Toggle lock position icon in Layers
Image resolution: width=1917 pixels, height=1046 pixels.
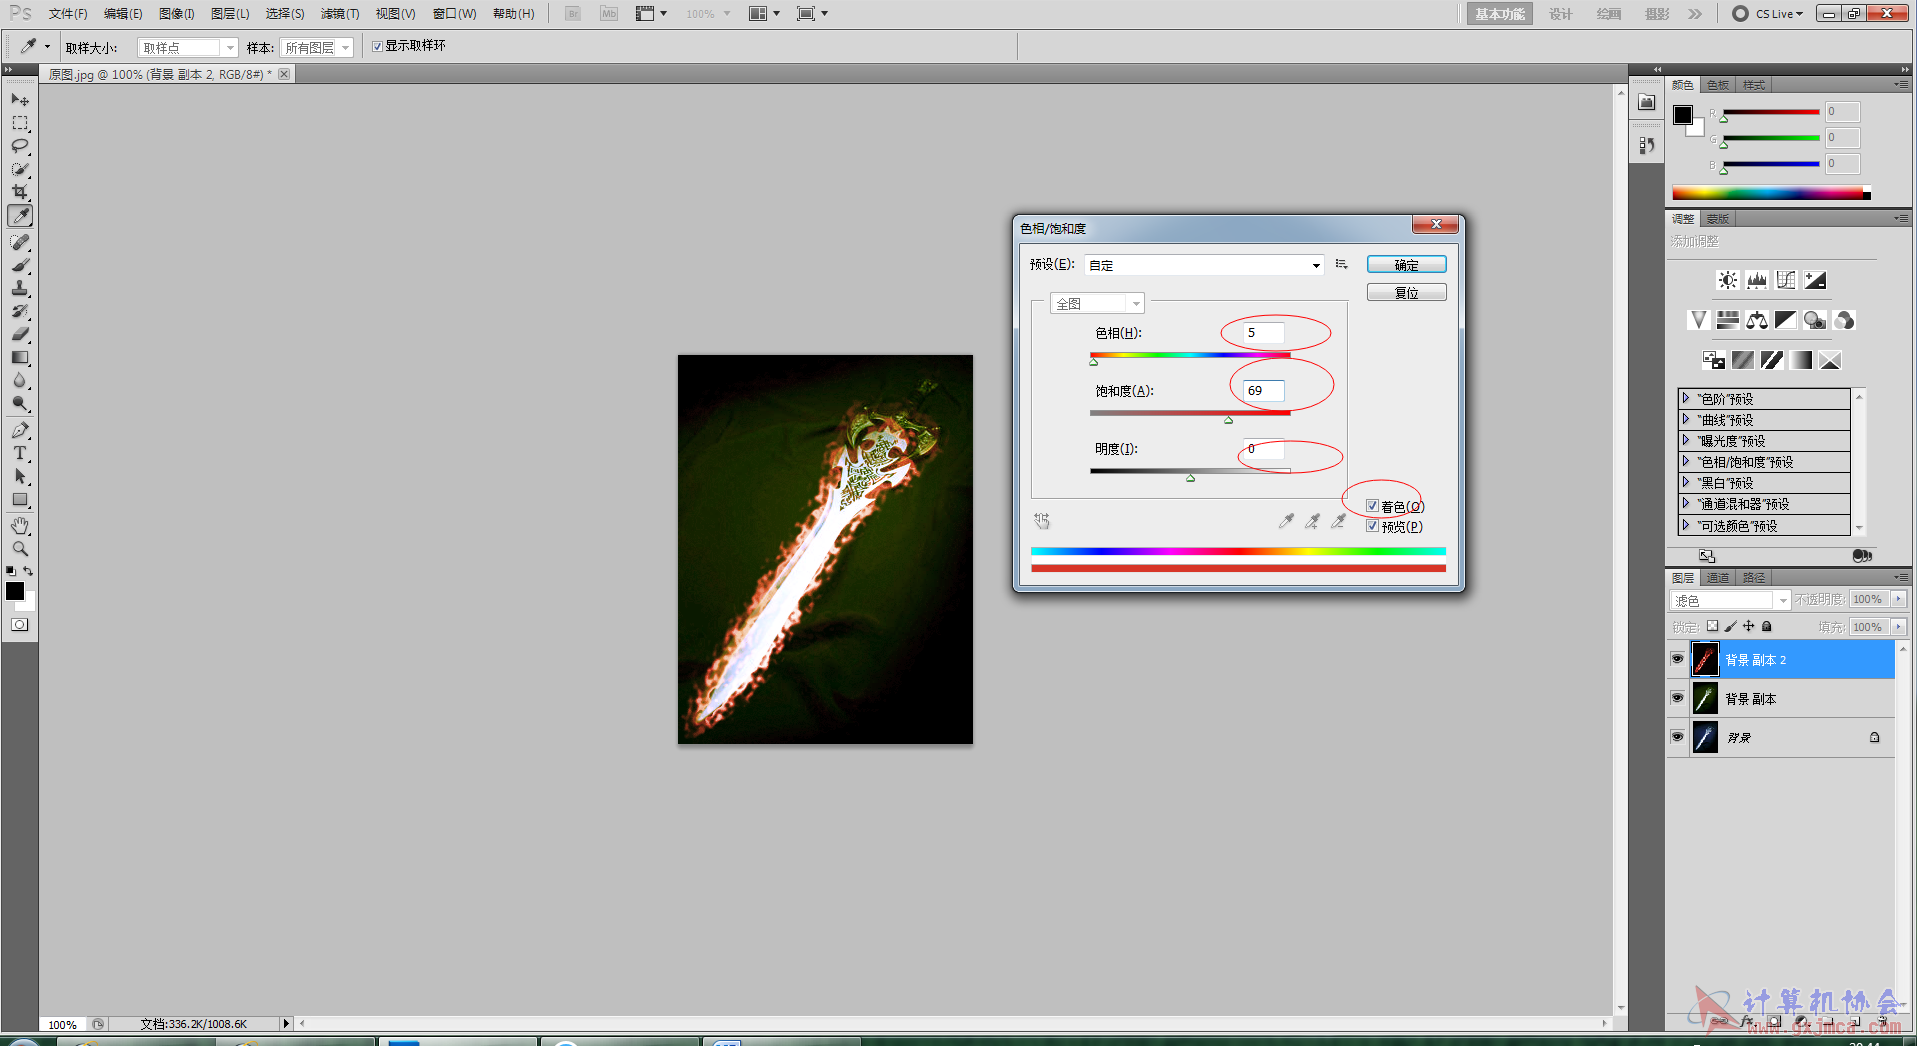click(1749, 626)
